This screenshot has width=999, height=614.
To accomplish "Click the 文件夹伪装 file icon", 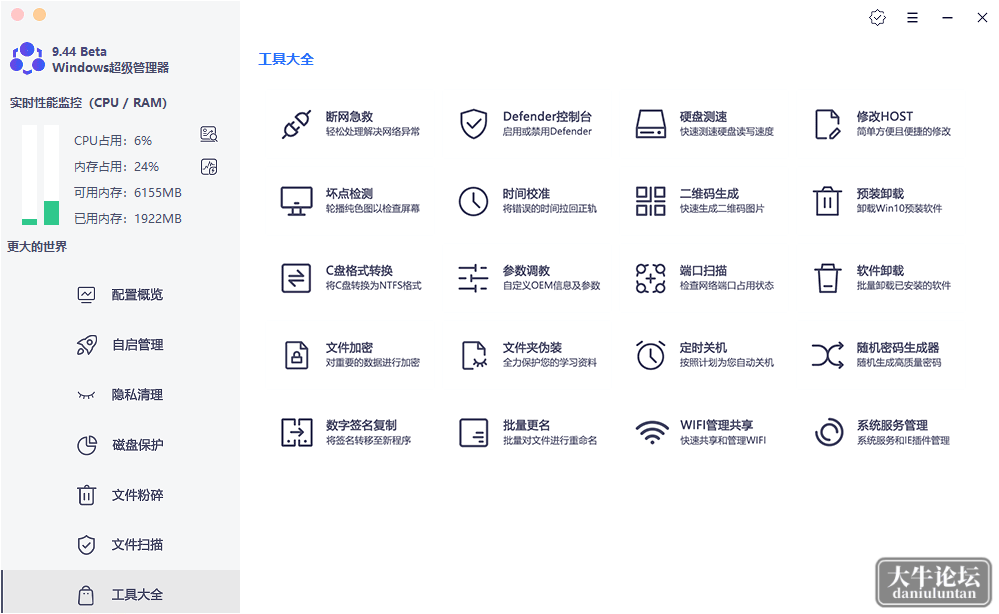I will coord(474,355).
